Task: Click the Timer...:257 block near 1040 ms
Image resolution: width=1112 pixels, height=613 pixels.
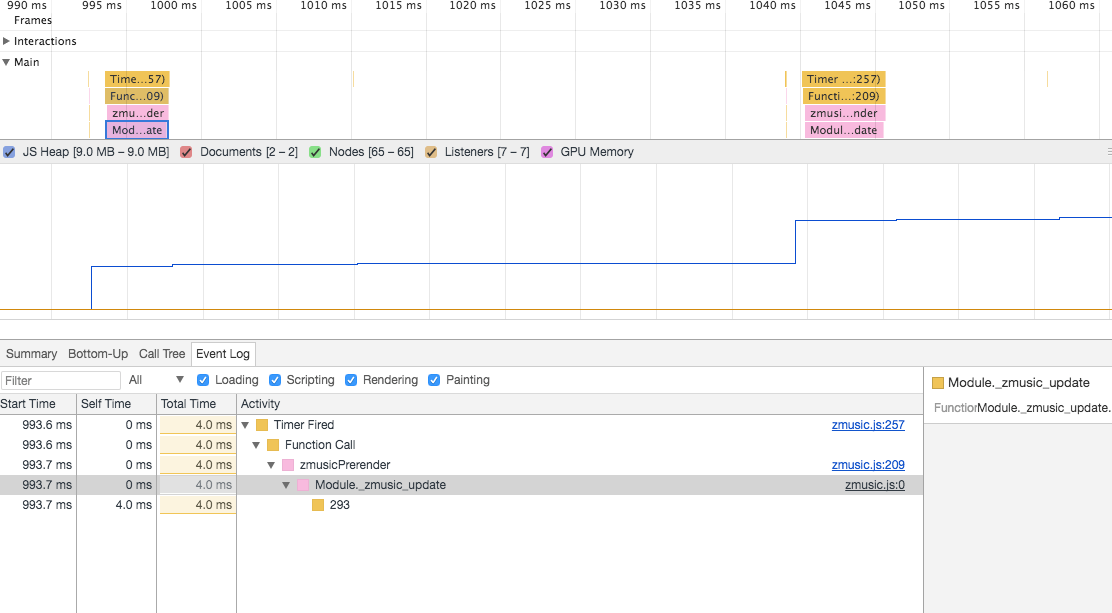Action: tap(841, 78)
